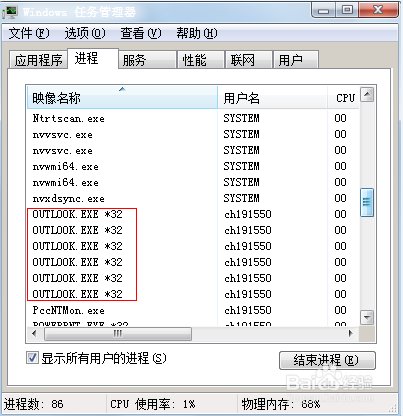Click 进程数: 86 in status bar
The width and height of the screenshot is (403, 416).
[34, 404]
